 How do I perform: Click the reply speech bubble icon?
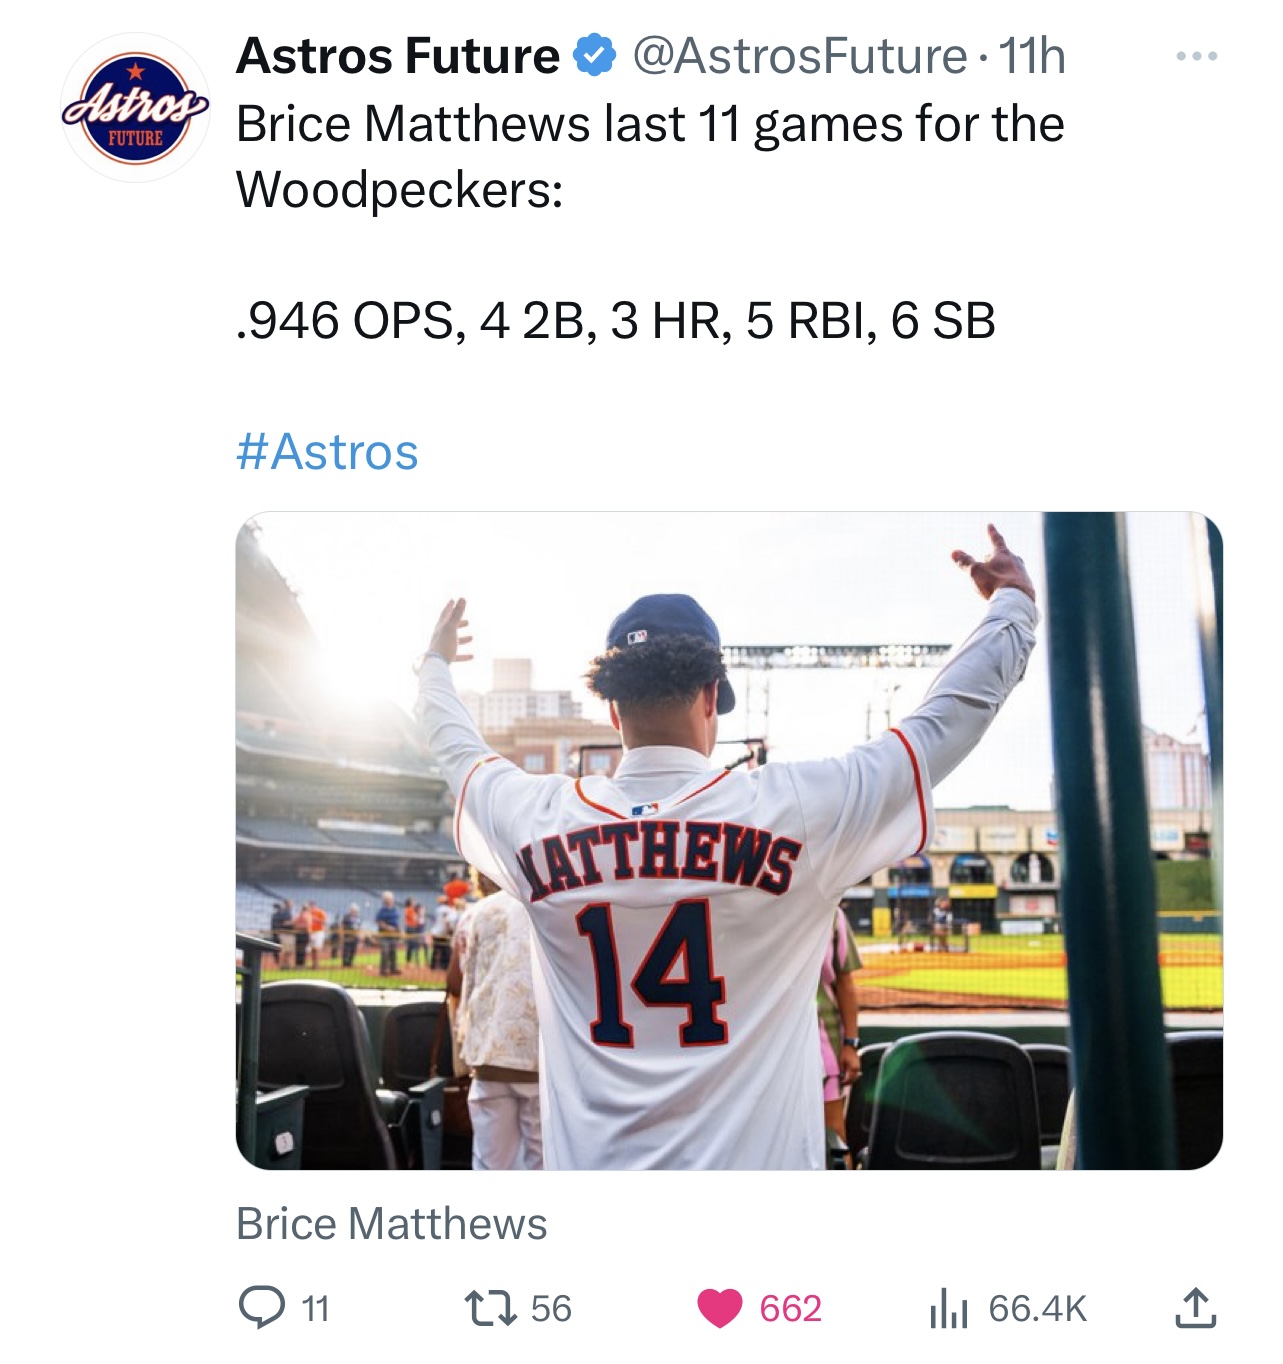(x=261, y=1307)
